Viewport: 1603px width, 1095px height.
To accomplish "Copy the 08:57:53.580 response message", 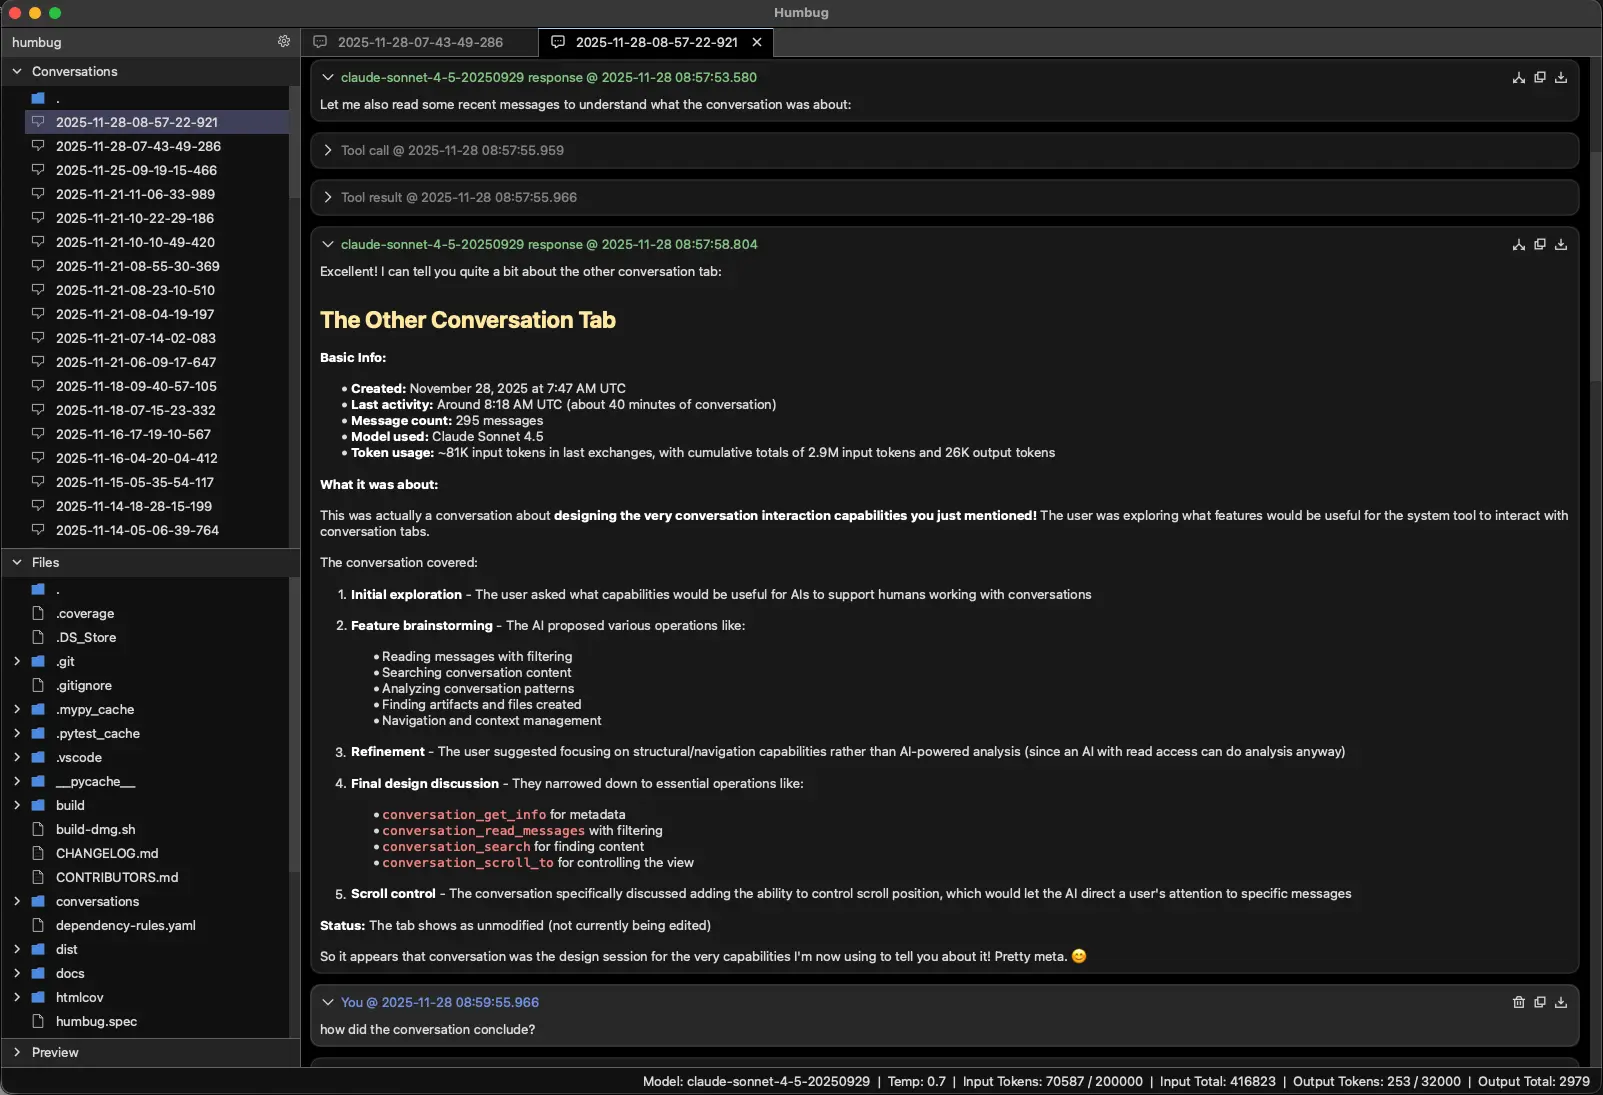I will 1540,78.
